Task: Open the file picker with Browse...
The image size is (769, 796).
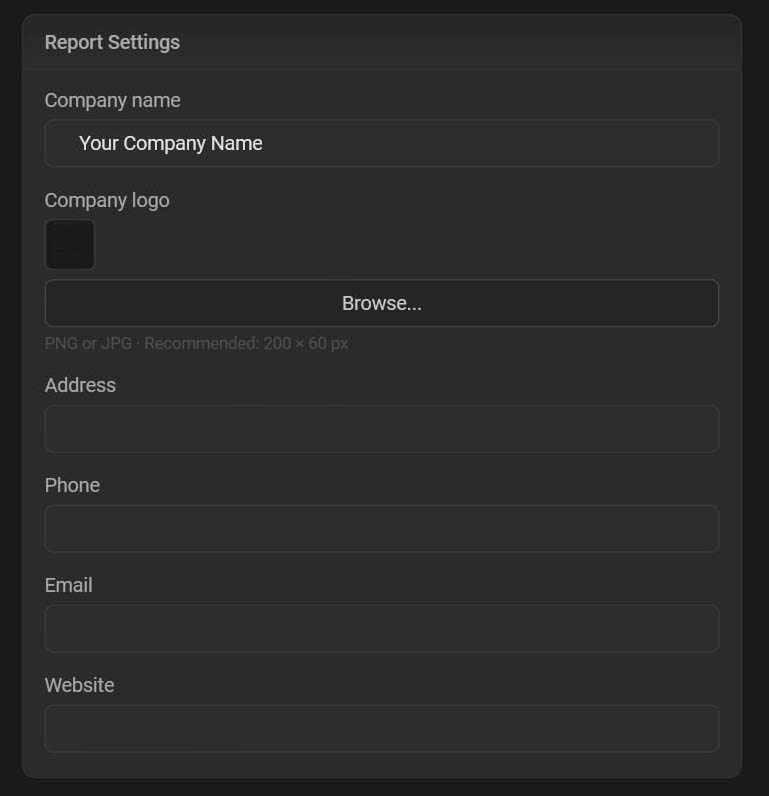Action: [x=382, y=303]
